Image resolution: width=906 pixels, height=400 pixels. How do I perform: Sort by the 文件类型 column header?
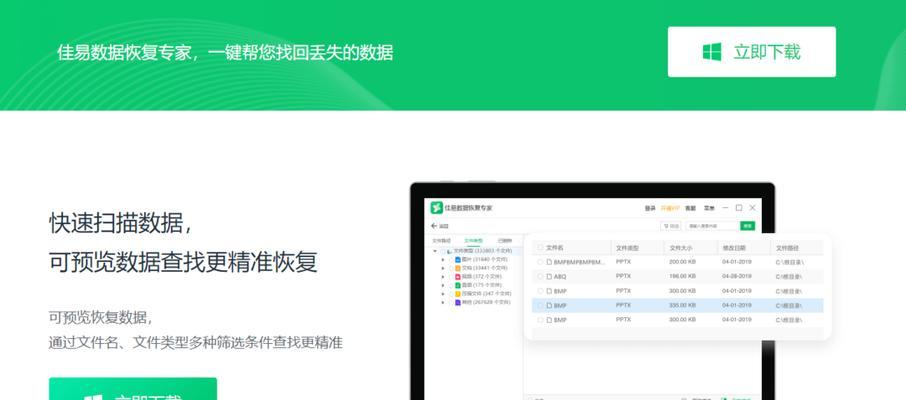tap(627, 248)
